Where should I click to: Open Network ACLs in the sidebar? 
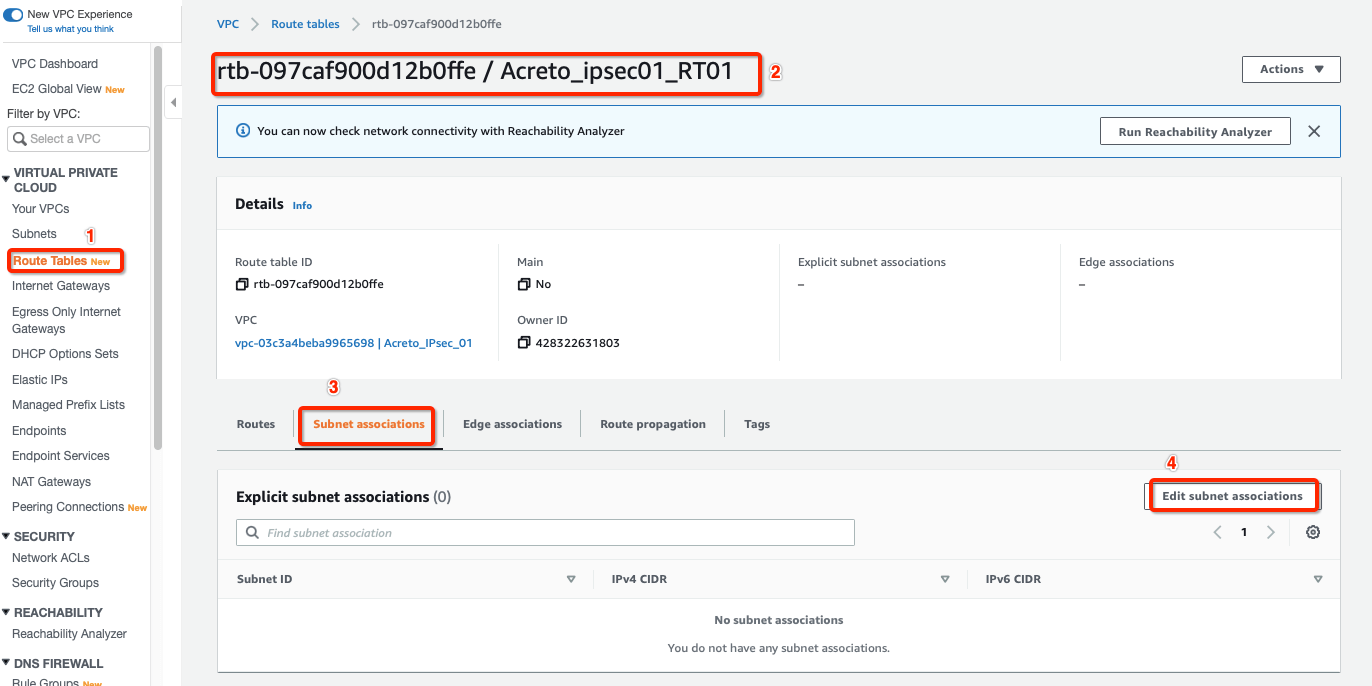pyautogui.click(x=51, y=558)
